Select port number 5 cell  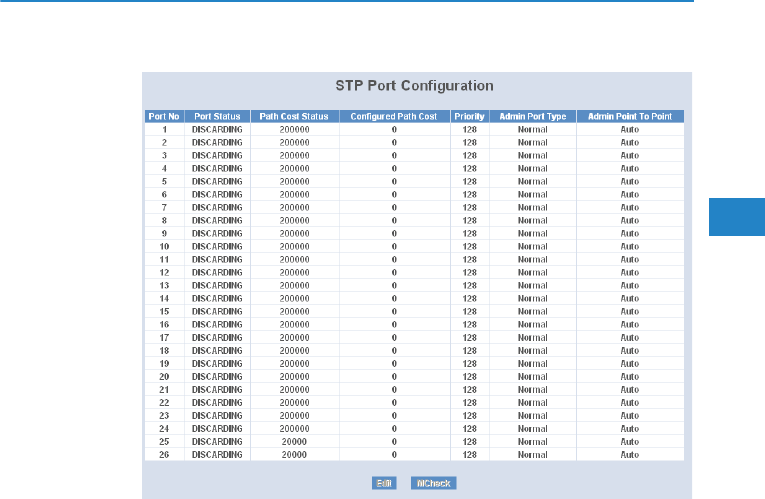click(164, 181)
